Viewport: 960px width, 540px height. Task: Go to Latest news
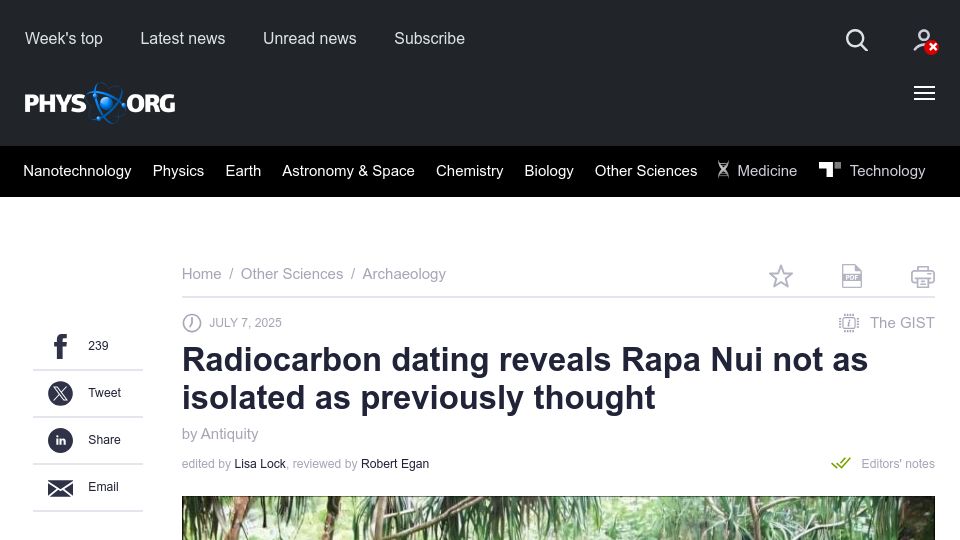tap(182, 39)
